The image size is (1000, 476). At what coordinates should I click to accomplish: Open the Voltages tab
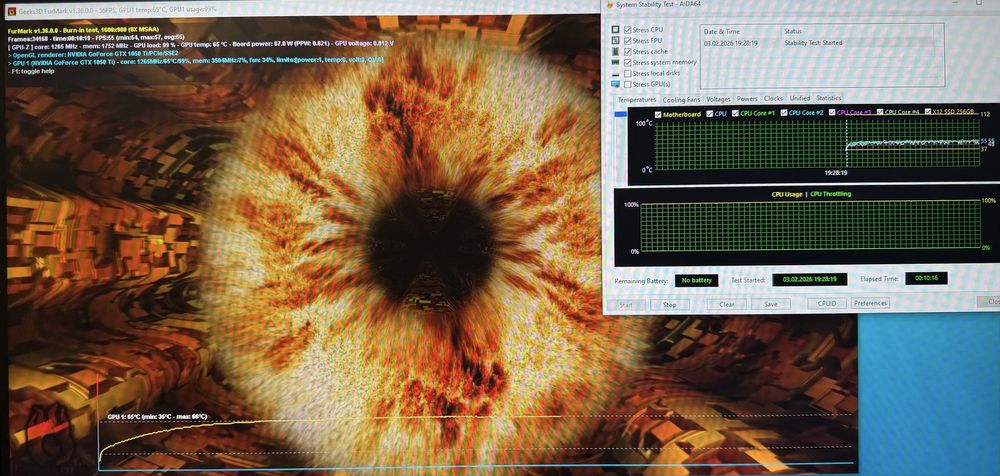[718, 99]
